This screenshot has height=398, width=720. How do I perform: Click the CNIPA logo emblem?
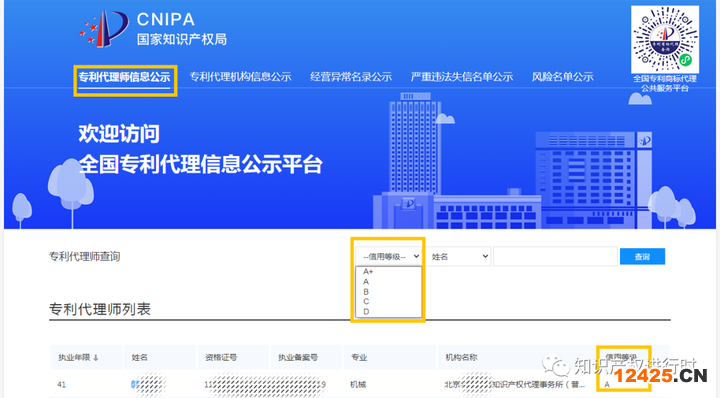(104, 28)
